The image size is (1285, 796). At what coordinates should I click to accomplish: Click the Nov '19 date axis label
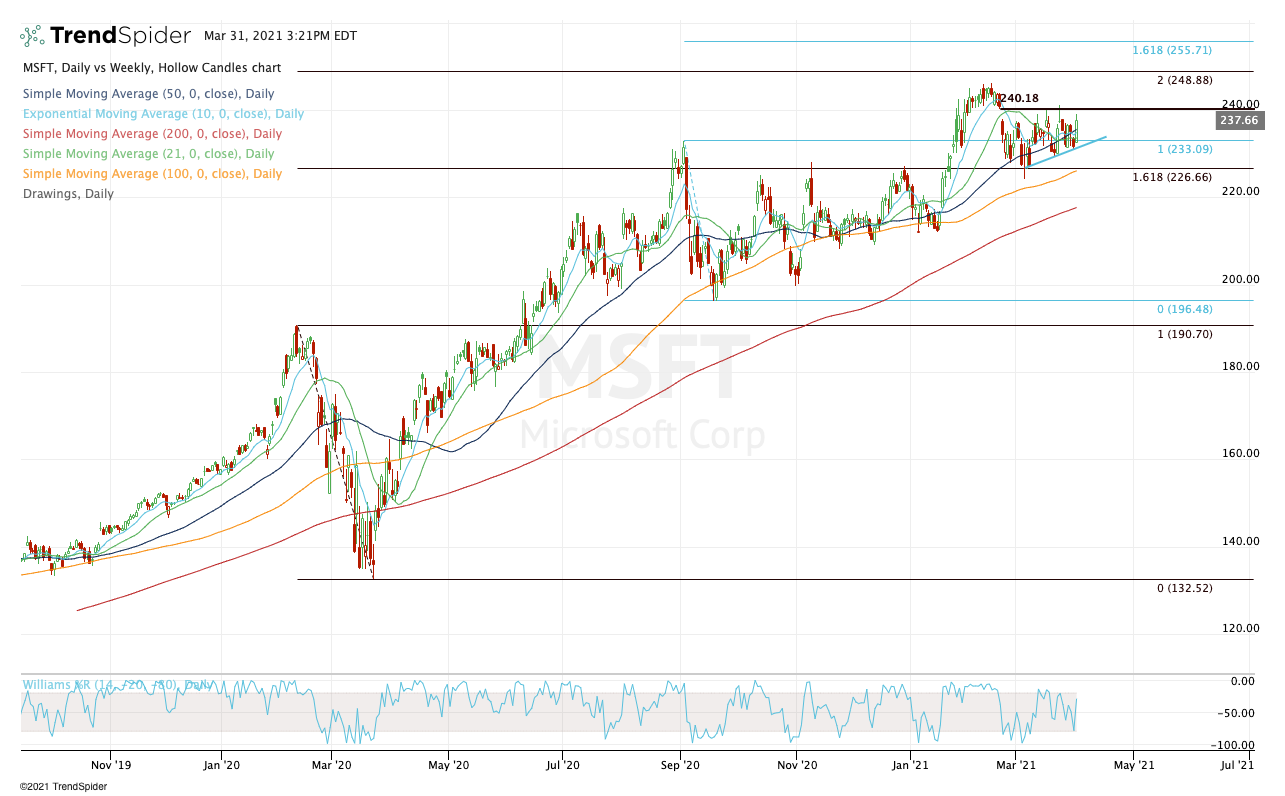[x=110, y=765]
